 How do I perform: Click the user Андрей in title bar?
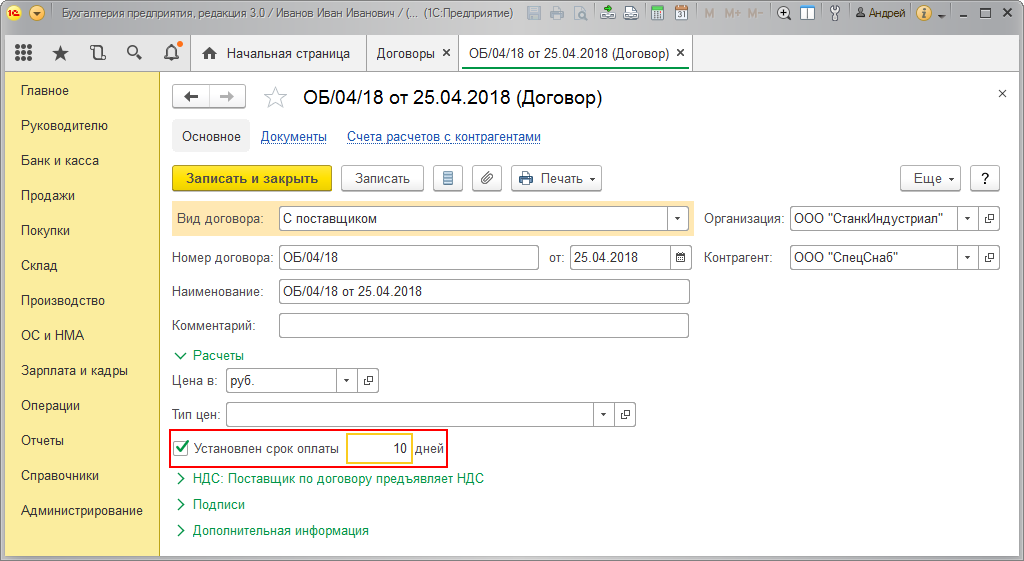pos(880,13)
